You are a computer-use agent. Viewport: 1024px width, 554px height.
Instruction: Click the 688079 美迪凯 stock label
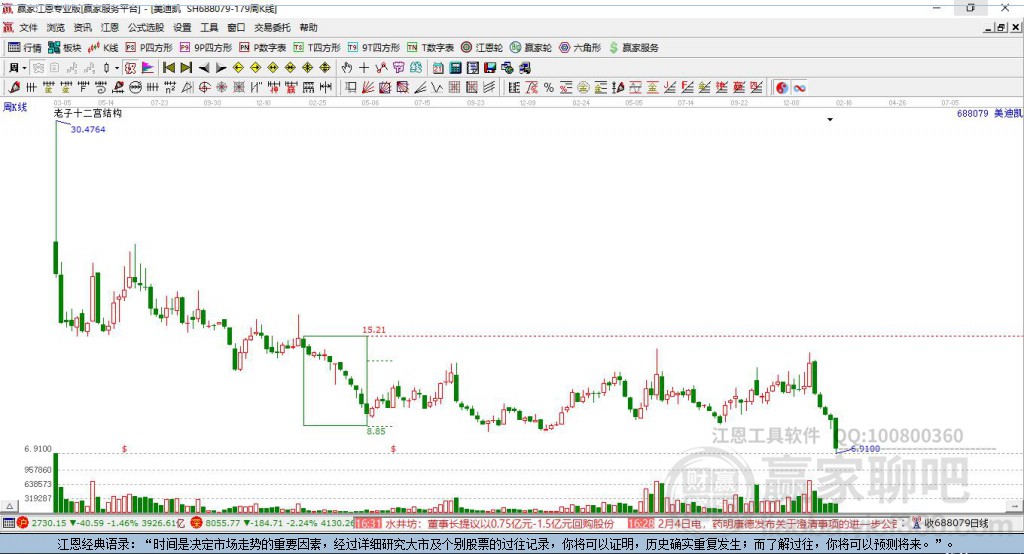point(989,113)
